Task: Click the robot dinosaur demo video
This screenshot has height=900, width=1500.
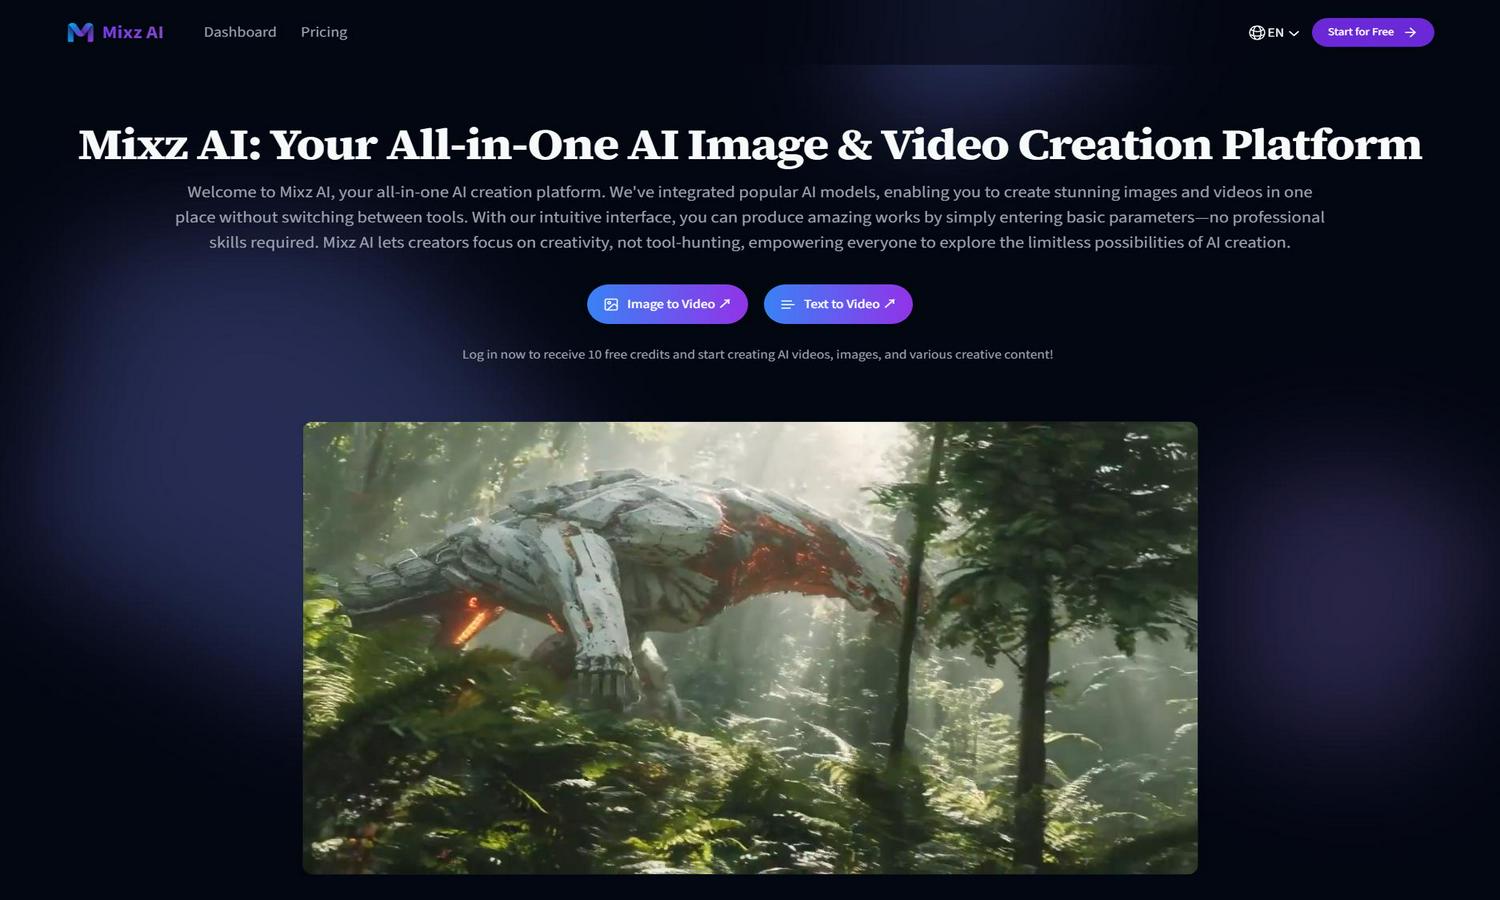Action: click(750, 648)
